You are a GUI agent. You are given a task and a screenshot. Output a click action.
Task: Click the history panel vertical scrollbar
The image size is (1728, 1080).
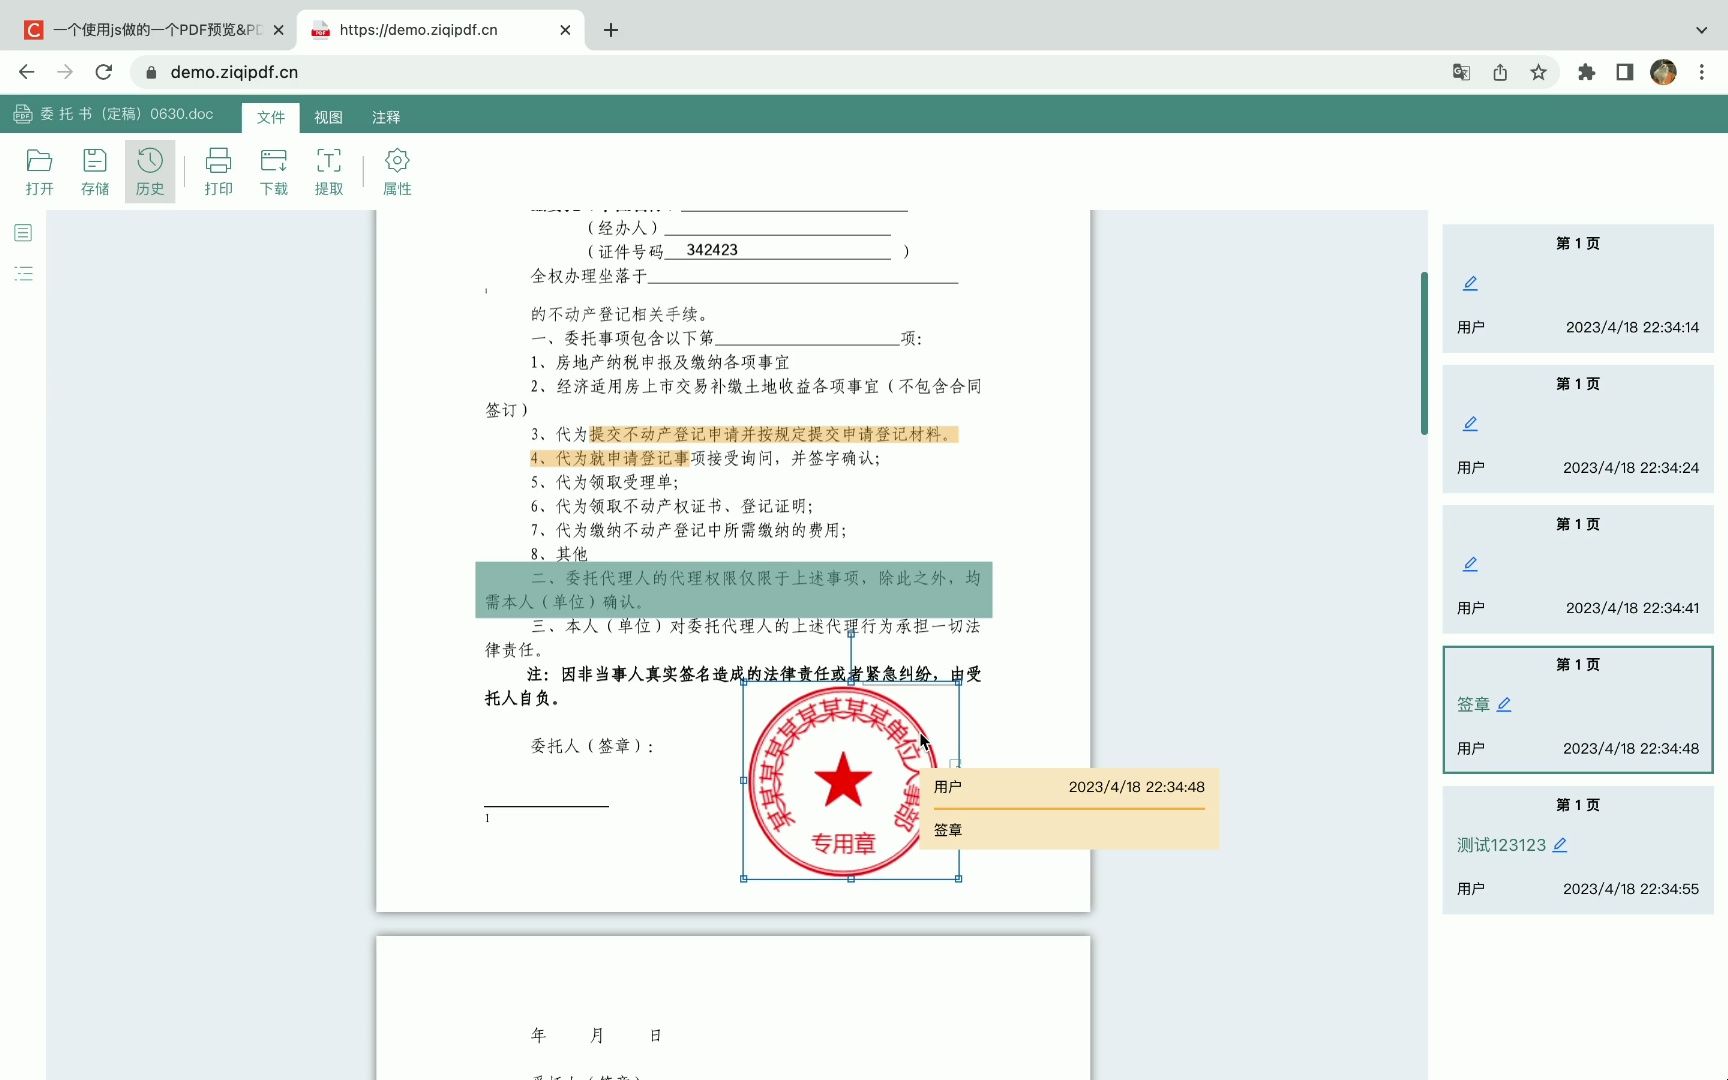pos(1424,353)
